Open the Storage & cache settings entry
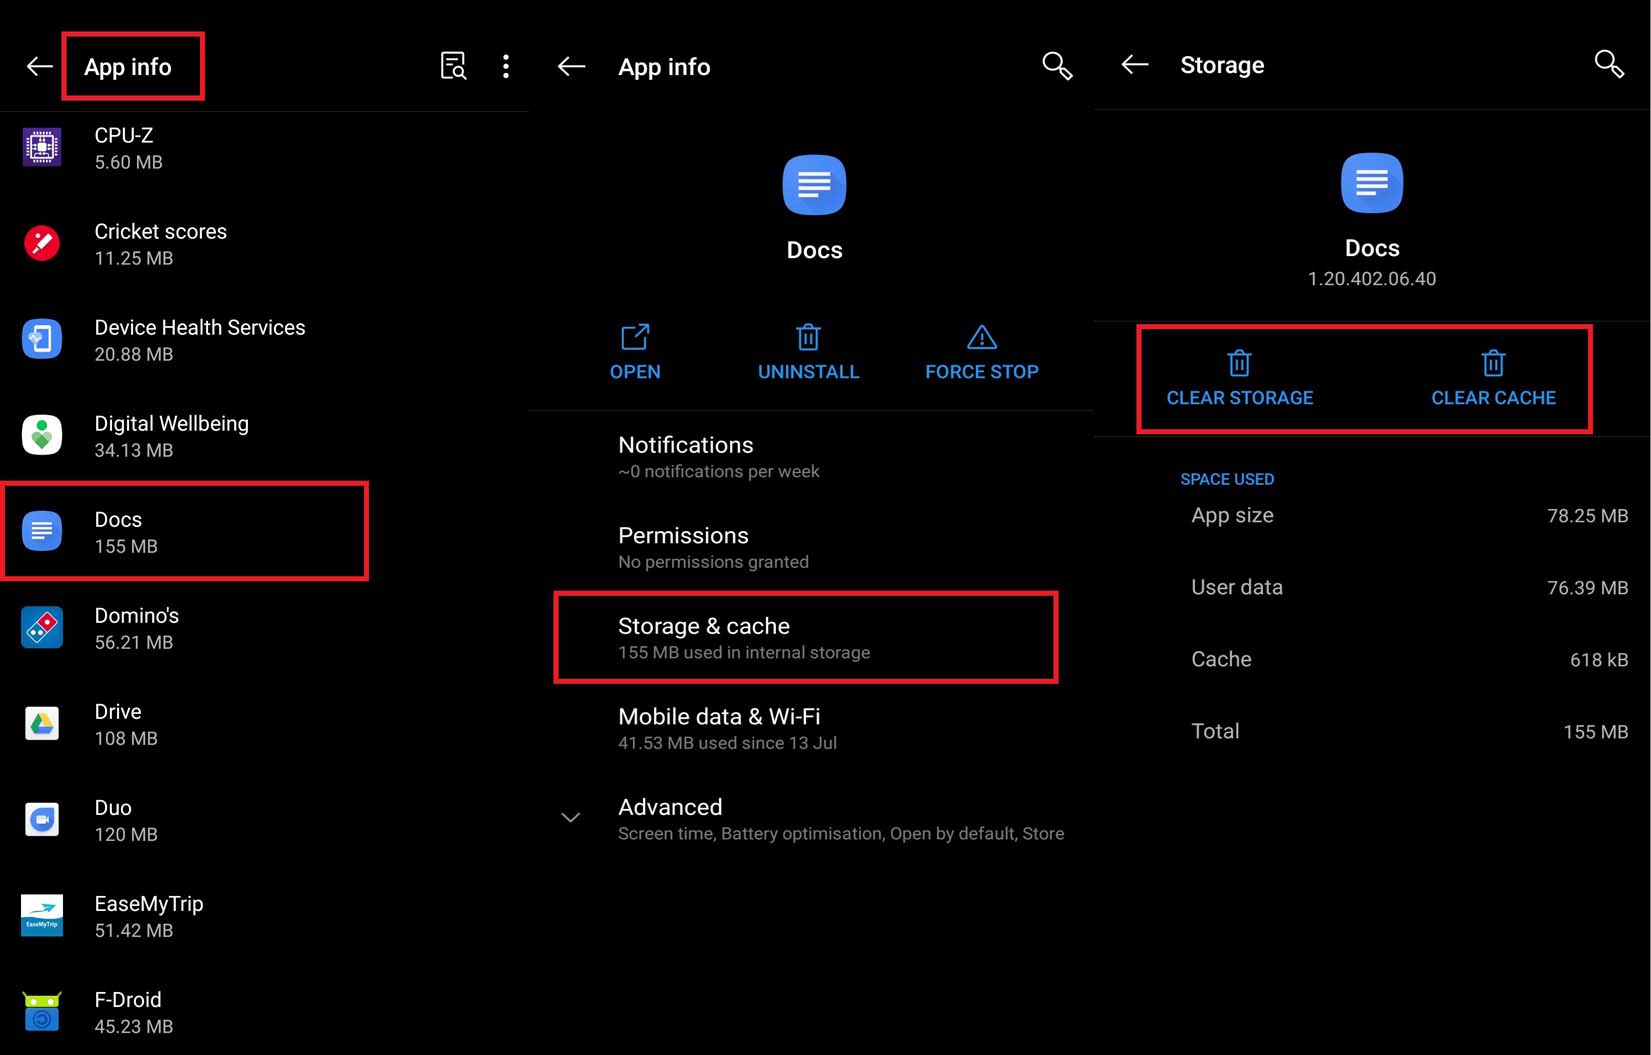Screen dimensions: 1651x1055 806,637
